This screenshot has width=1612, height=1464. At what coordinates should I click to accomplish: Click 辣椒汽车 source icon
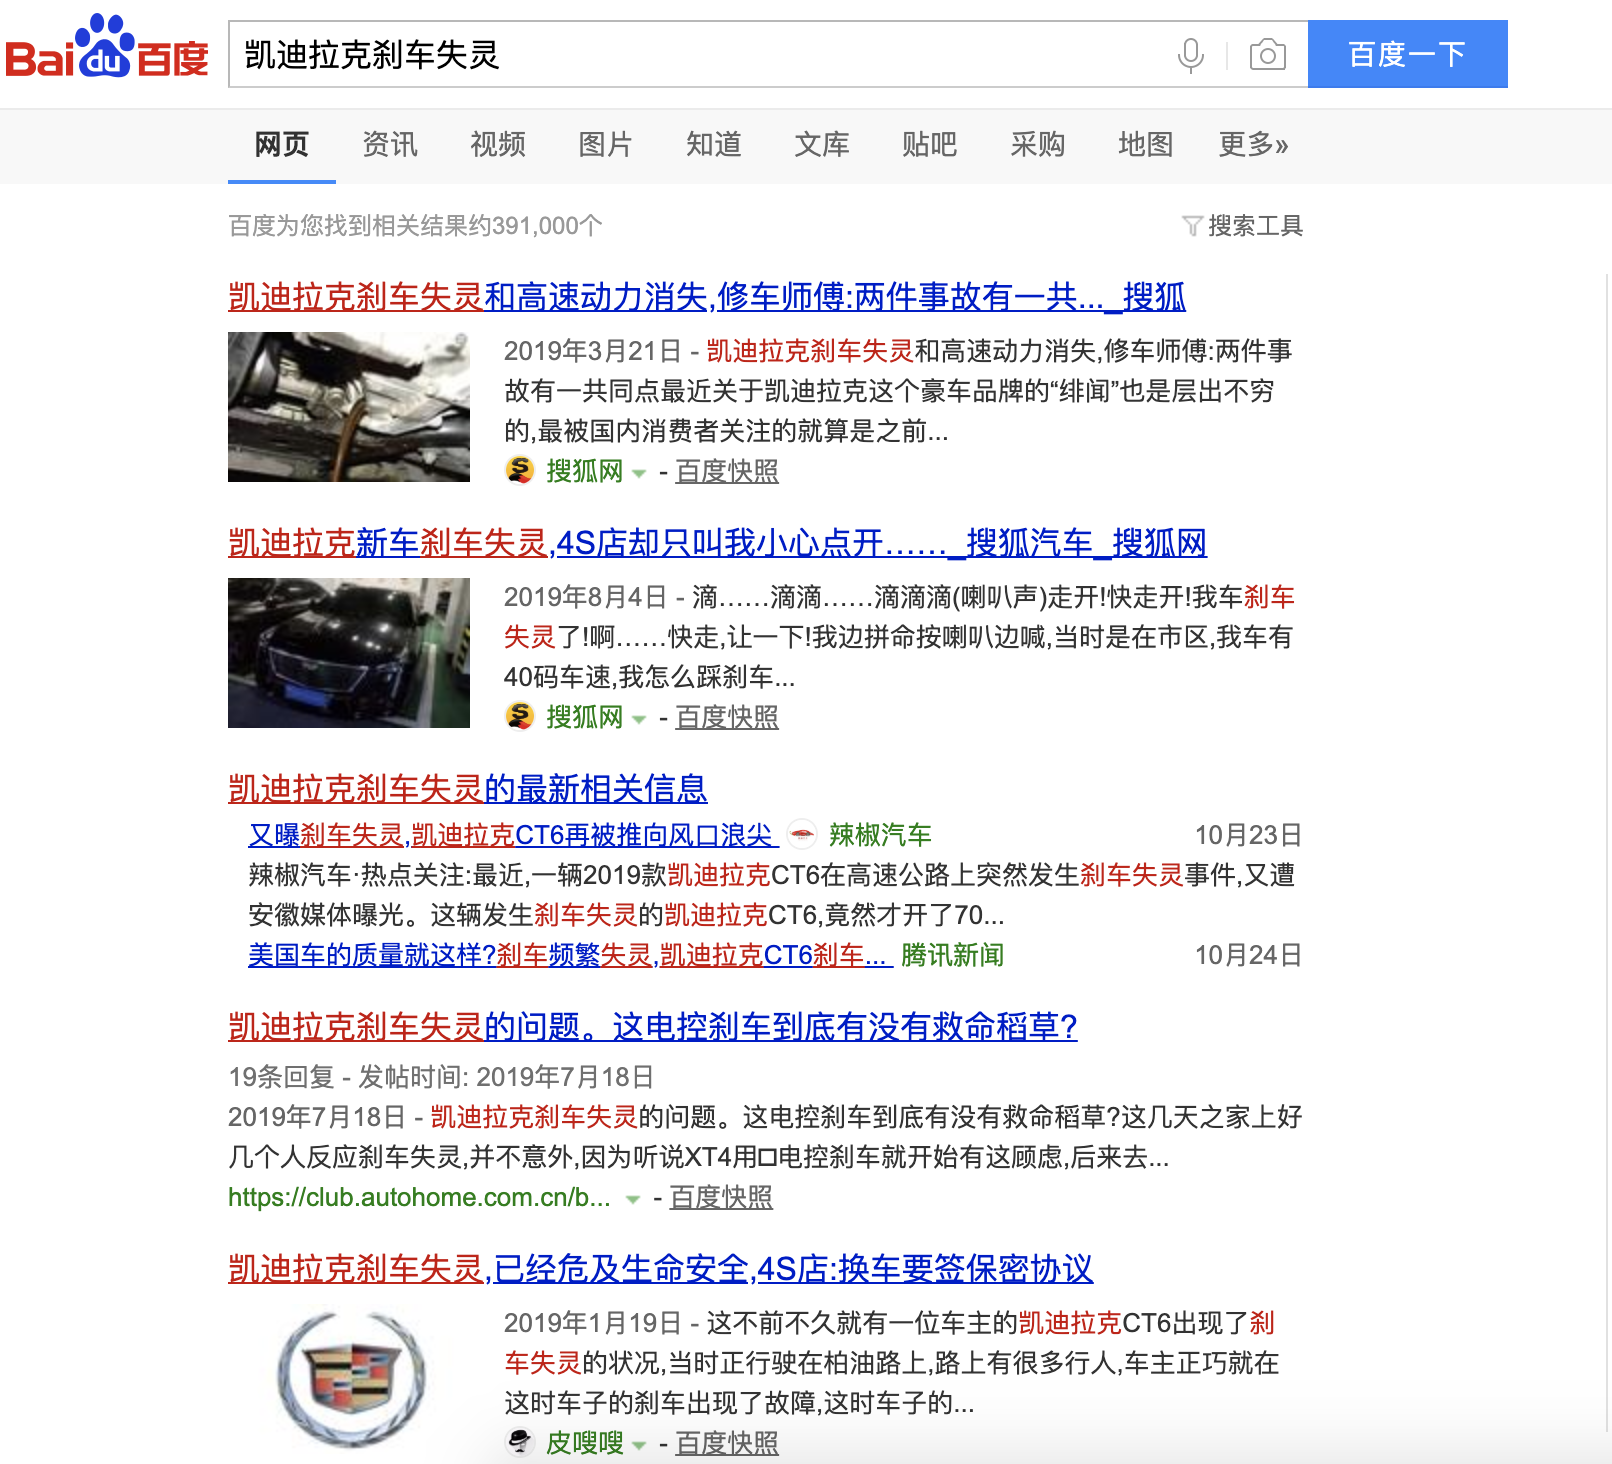pos(801,834)
